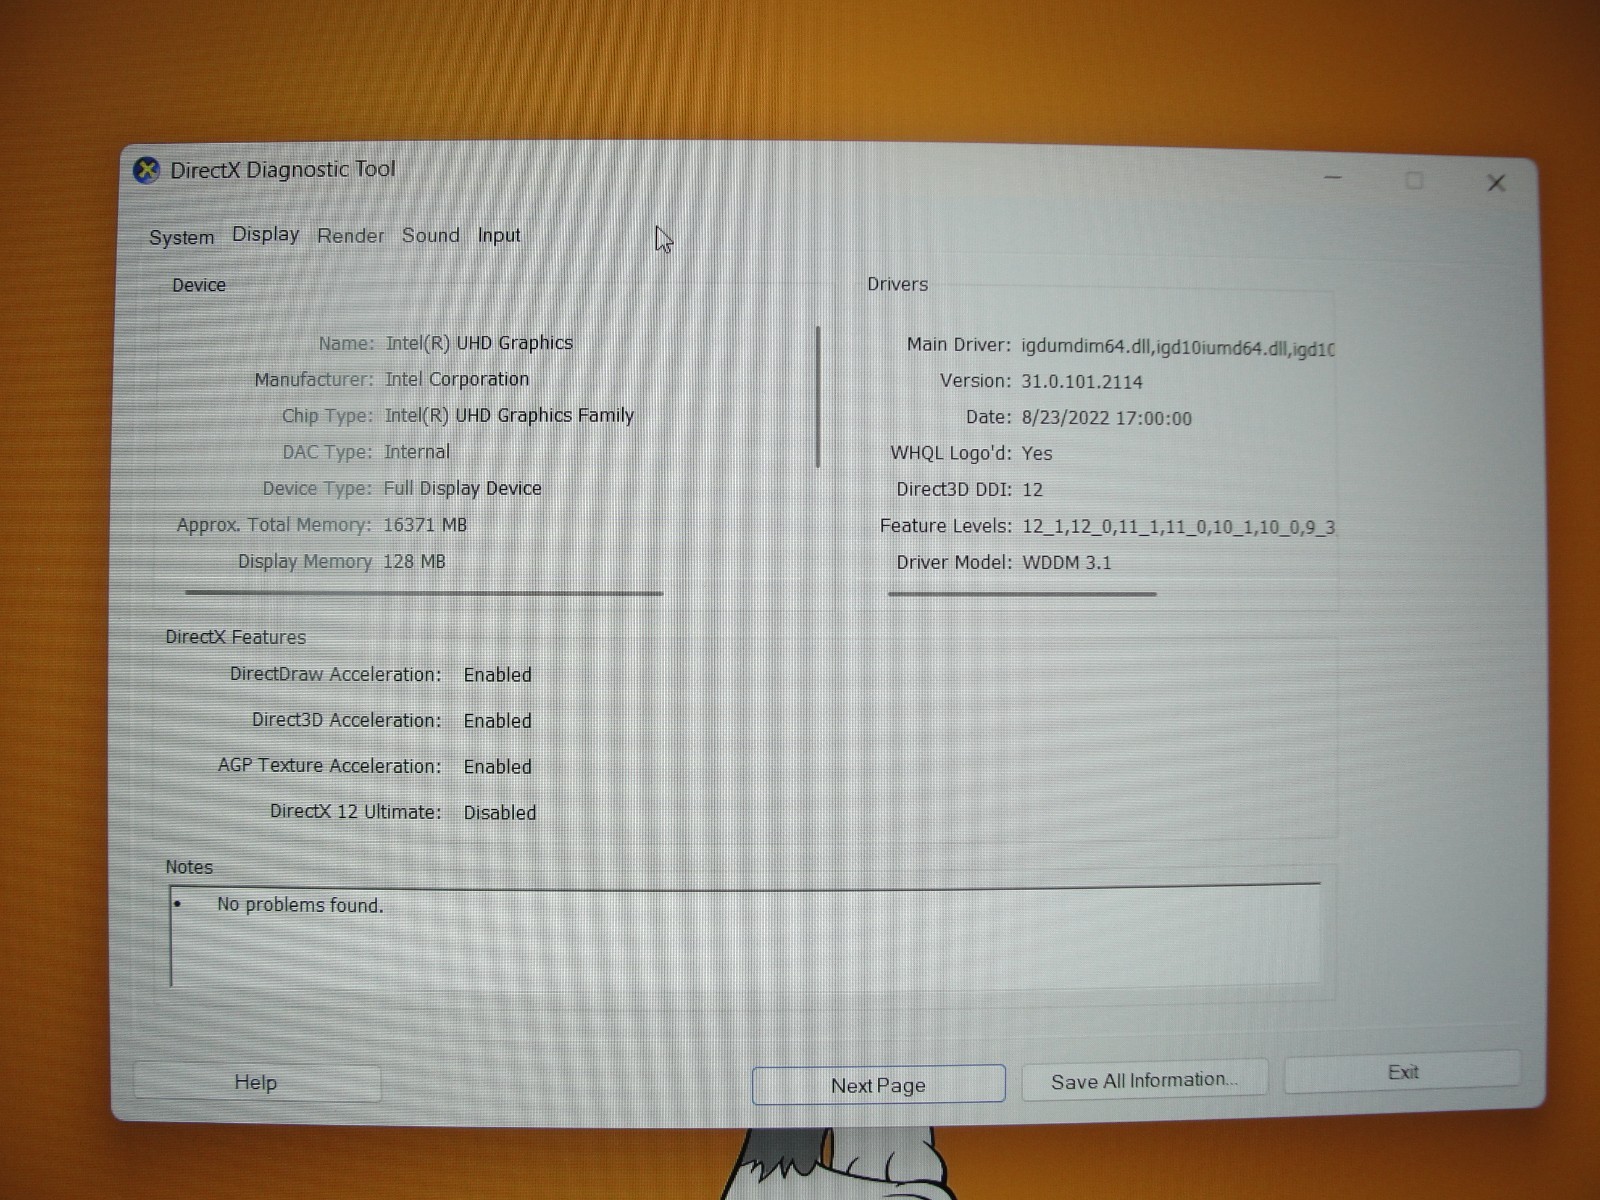Viewport: 1600px width, 1200px height.
Task: Click the WHQL Logo'd value 'Yes'
Action: click(x=1037, y=453)
